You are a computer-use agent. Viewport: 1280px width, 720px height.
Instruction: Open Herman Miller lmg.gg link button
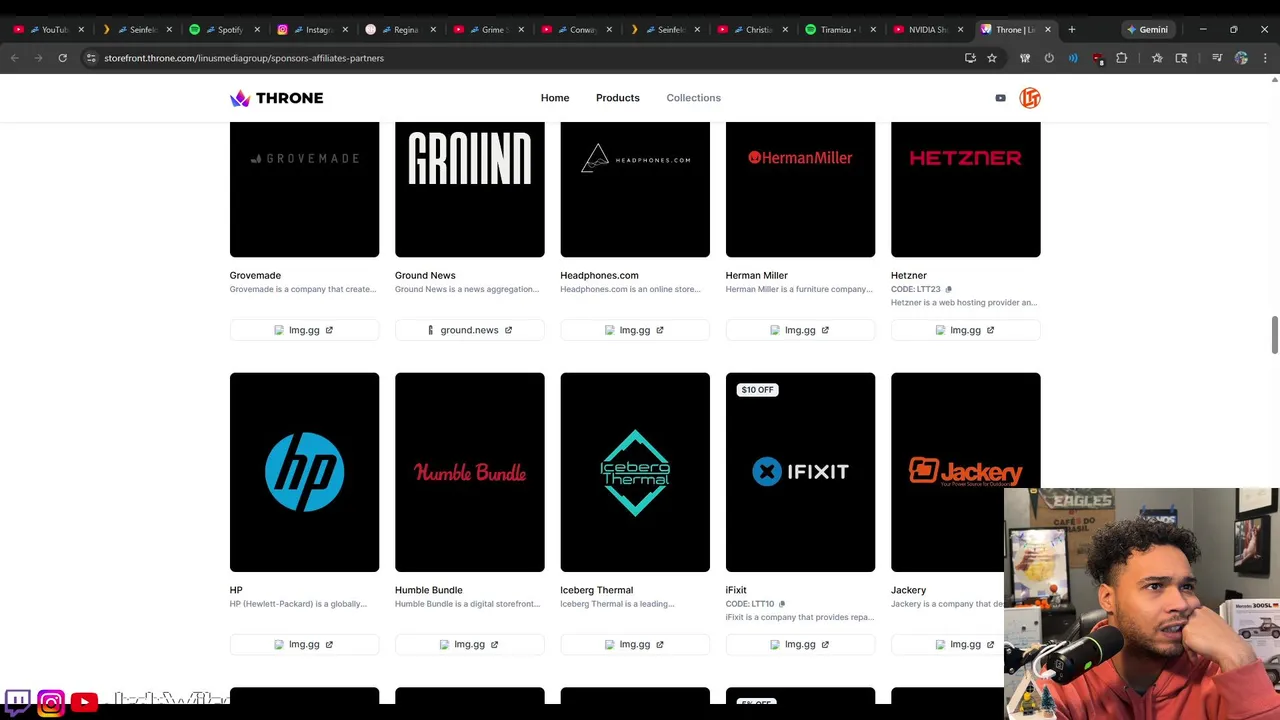pos(800,330)
